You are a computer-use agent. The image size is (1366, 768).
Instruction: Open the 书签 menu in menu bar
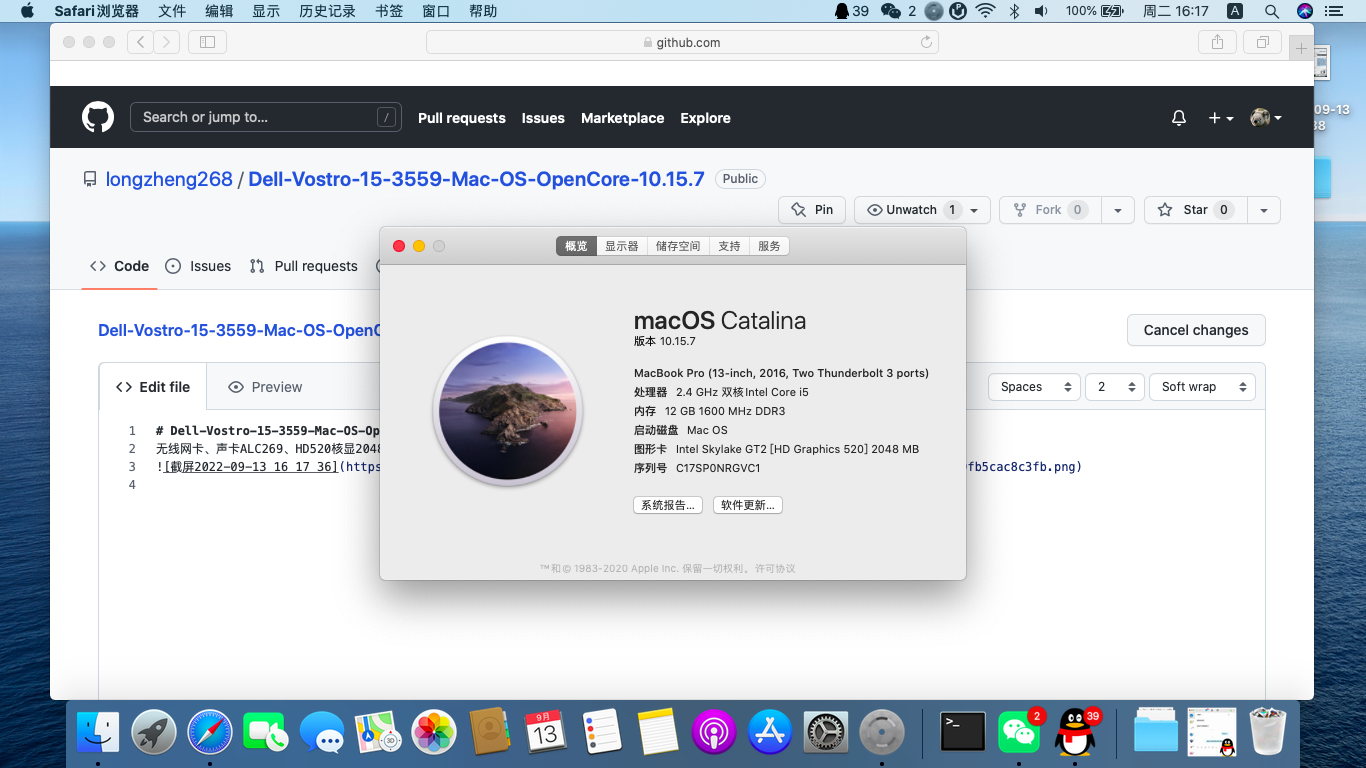click(389, 11)
